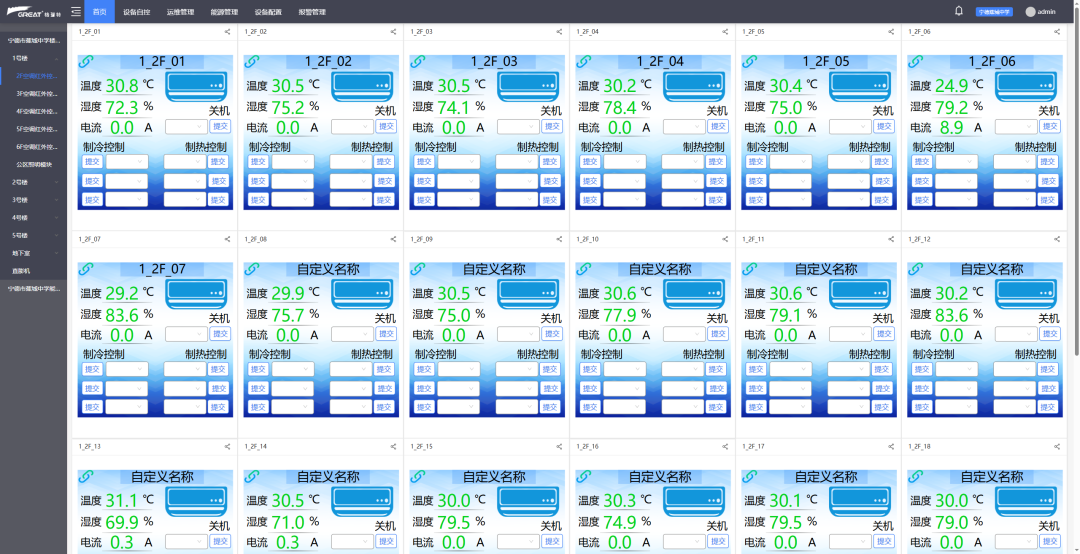Open the notification bell

(959, 11)
